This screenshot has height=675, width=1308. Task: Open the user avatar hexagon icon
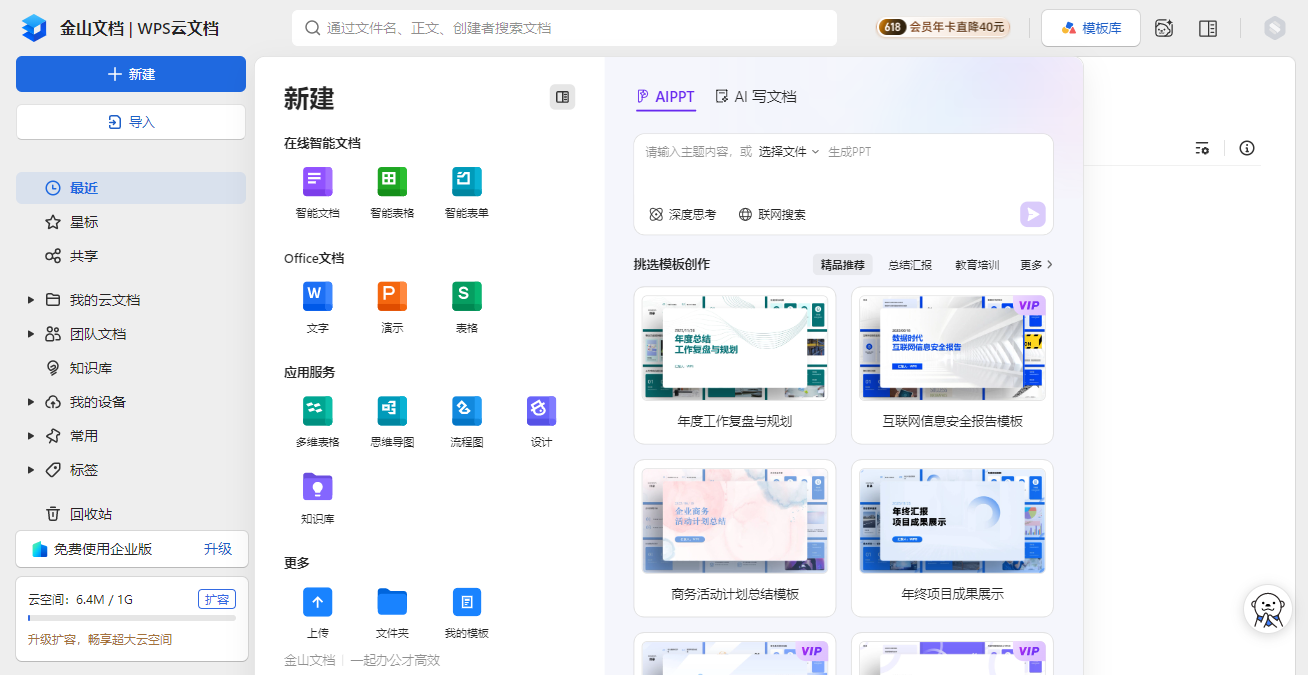1274,28
